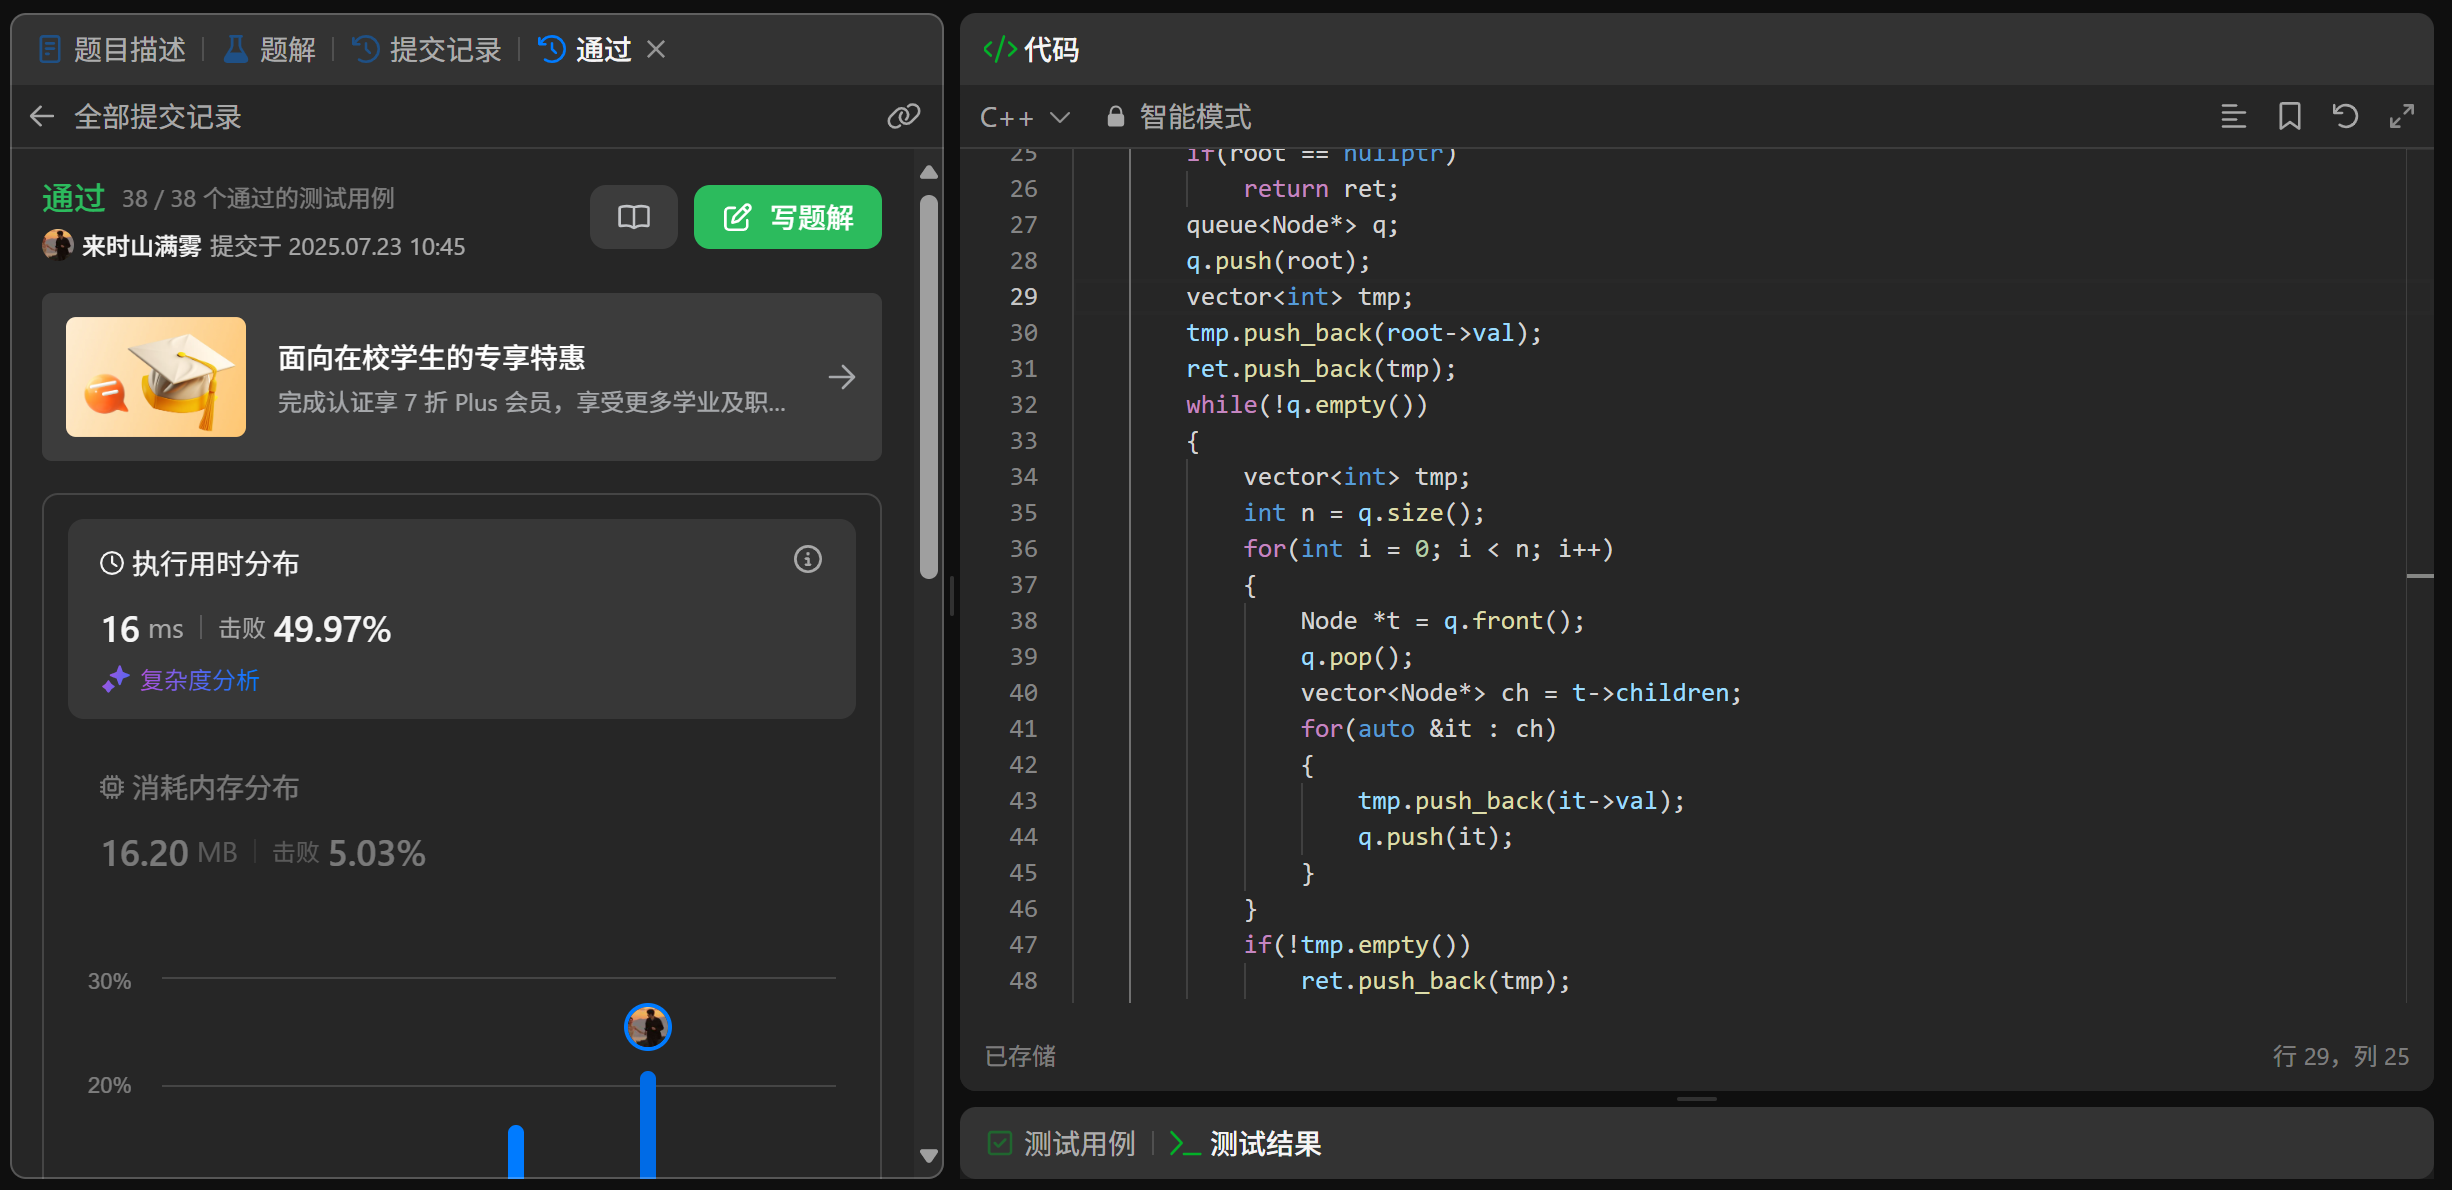Screen dimensions: 2452x1190
Task: Click on code line 'queue<Node*> q;'
Action: point(1292,225)
